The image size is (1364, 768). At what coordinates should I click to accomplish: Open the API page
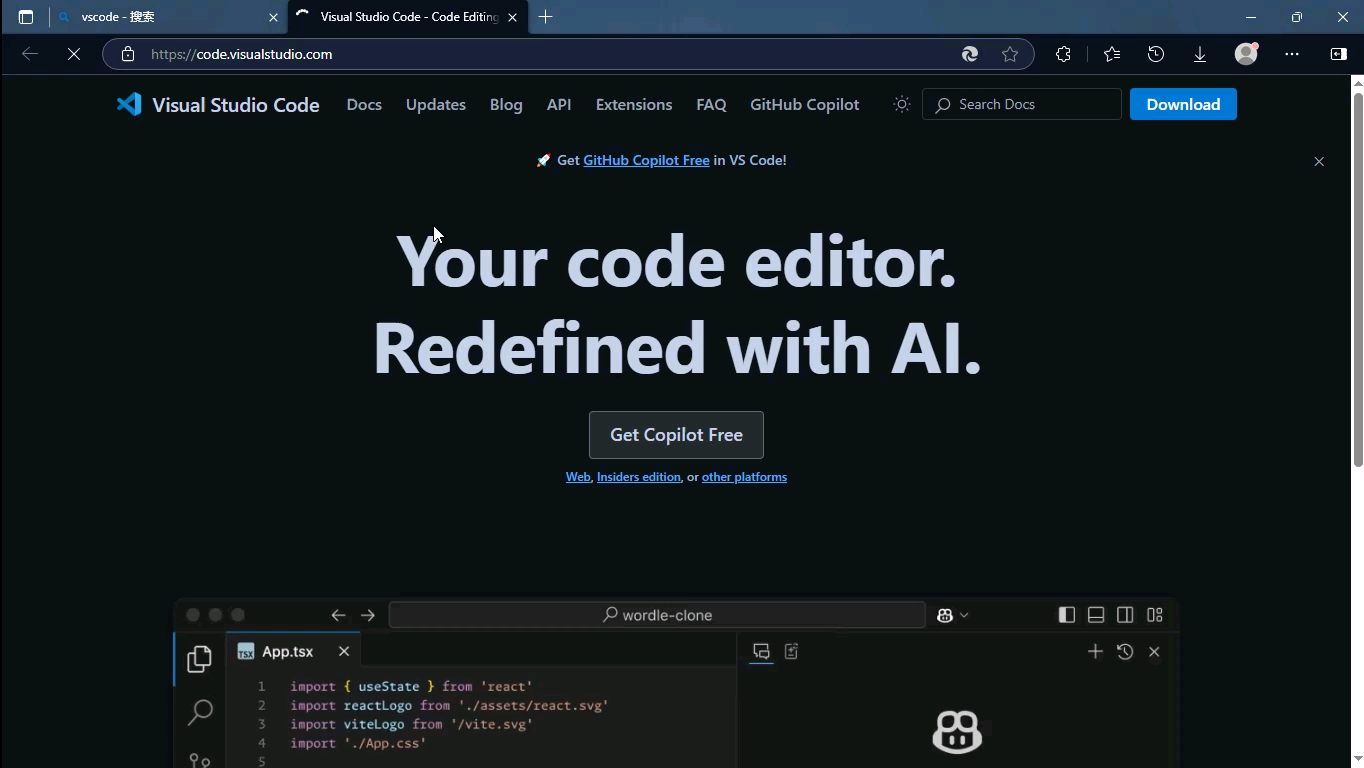[559, 104]
